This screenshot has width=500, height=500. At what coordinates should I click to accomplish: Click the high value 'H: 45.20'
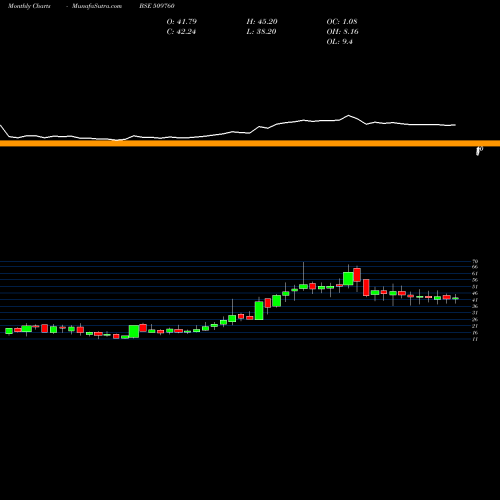[x=262, y=22]
